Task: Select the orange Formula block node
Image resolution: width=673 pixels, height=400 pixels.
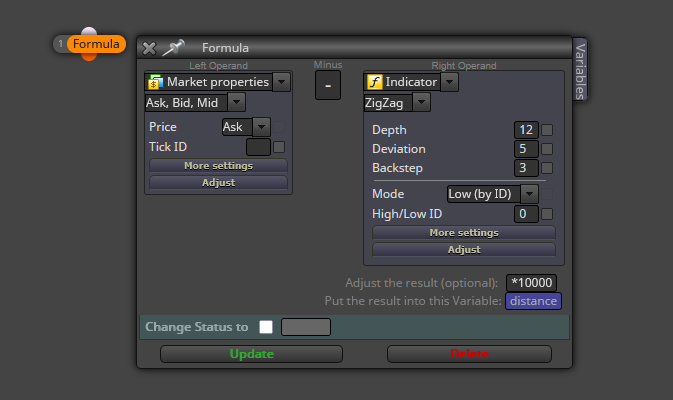Action: [x=96, y=44]
